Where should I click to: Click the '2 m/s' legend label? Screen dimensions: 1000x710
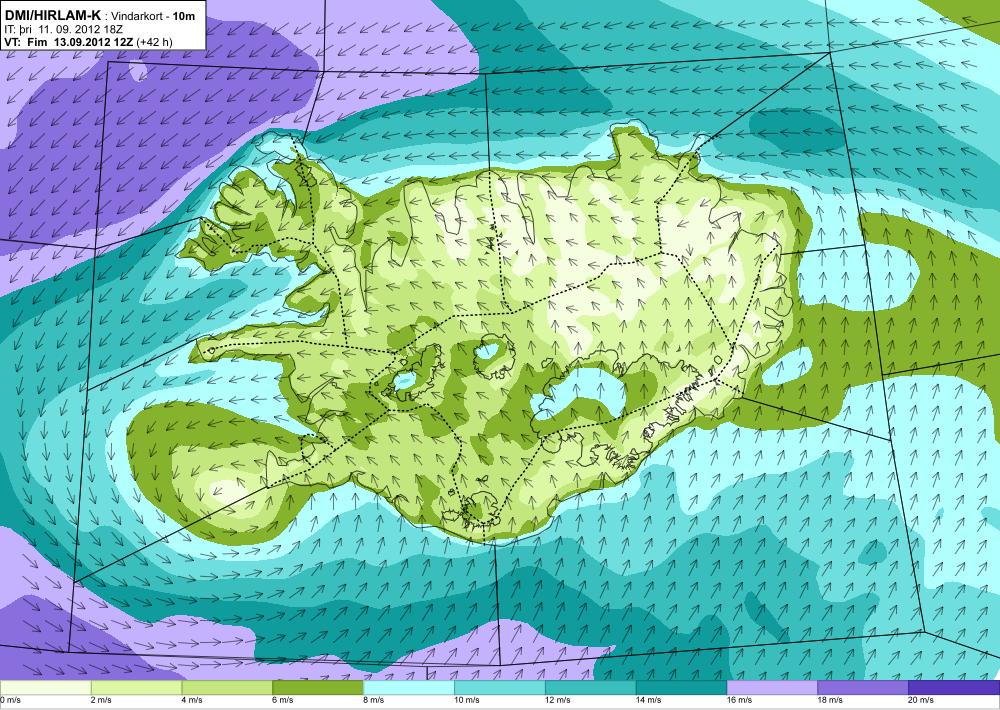102,700
